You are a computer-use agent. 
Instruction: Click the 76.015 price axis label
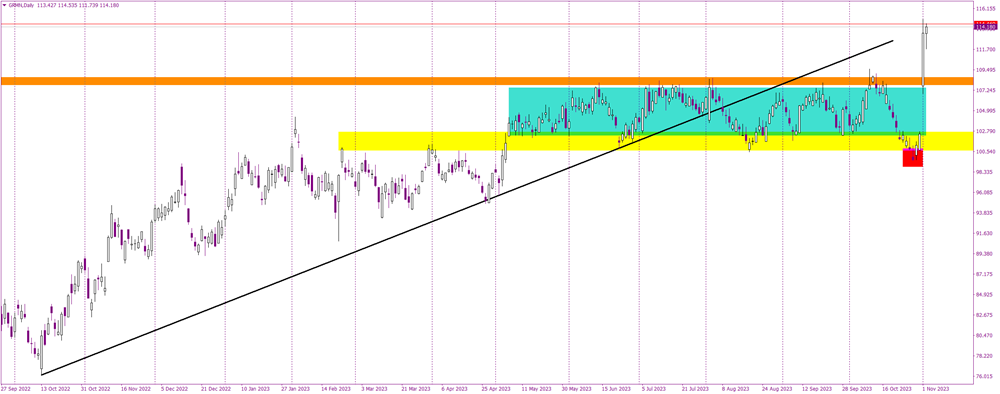coord(985,376)
